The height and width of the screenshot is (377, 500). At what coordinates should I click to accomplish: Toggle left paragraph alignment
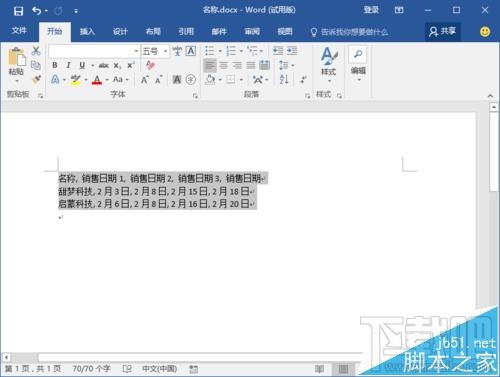(x=210, y=65)
